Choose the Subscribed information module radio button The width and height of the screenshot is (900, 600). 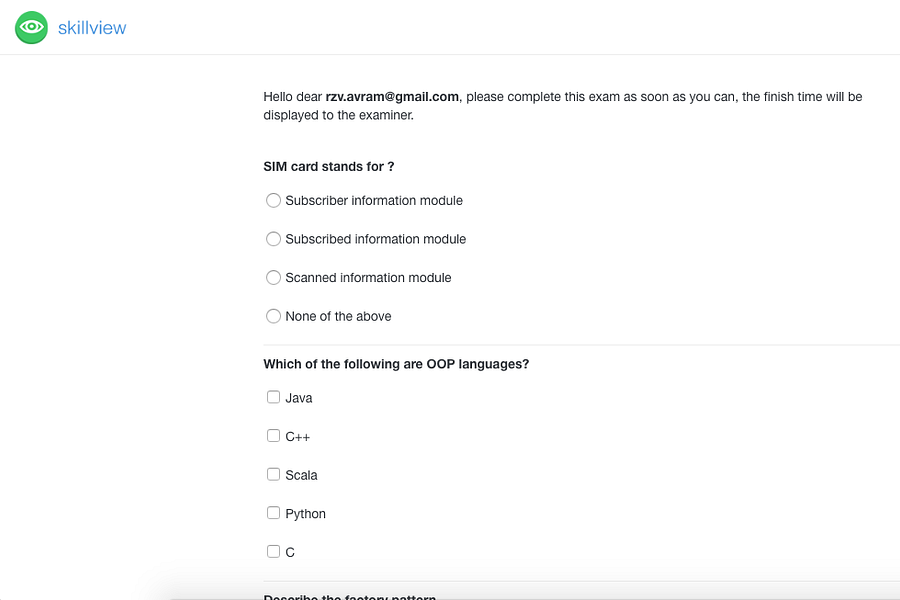[273, 239]
